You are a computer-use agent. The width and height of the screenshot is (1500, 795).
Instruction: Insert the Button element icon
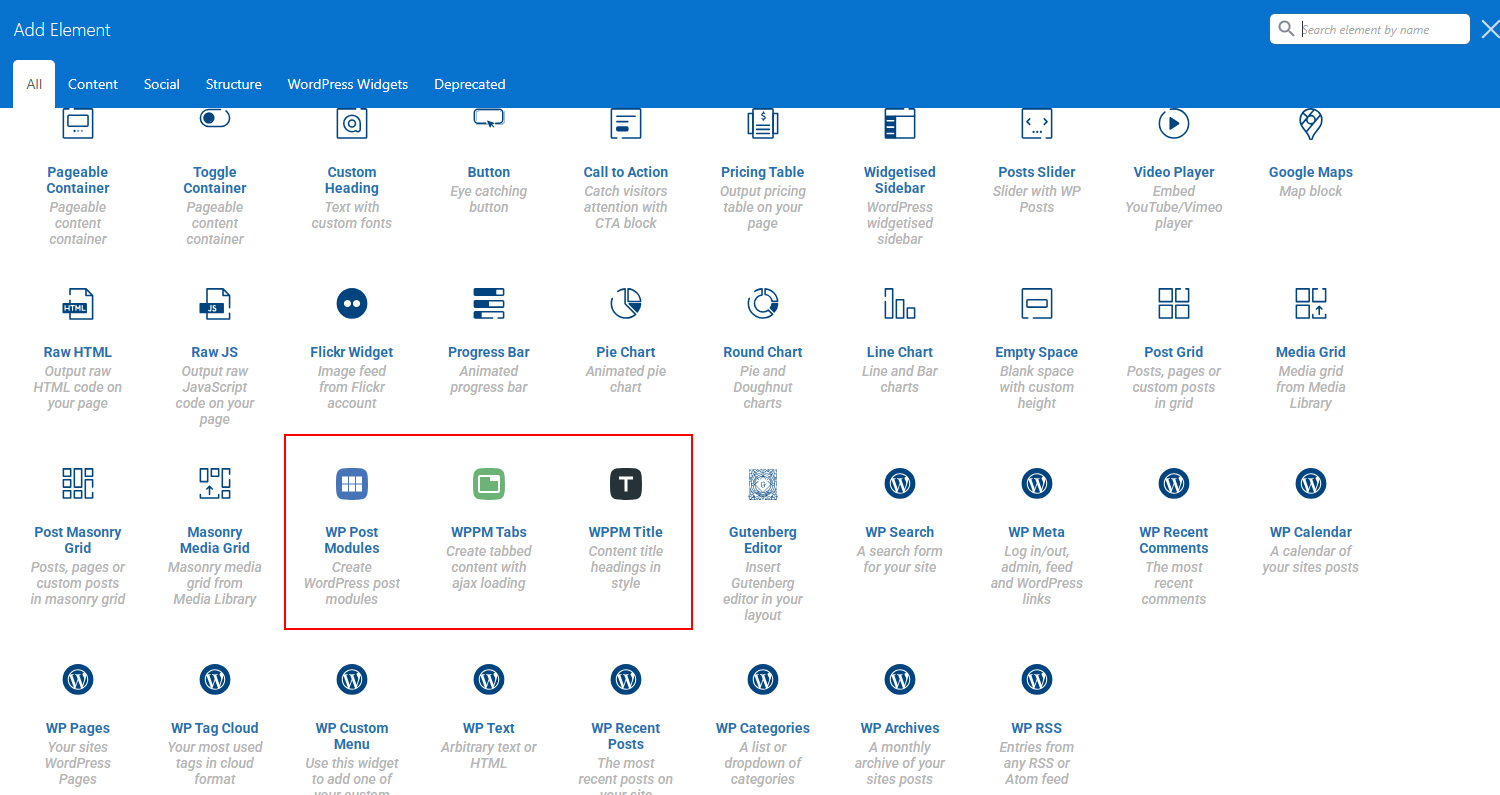[x=489, y=118]
